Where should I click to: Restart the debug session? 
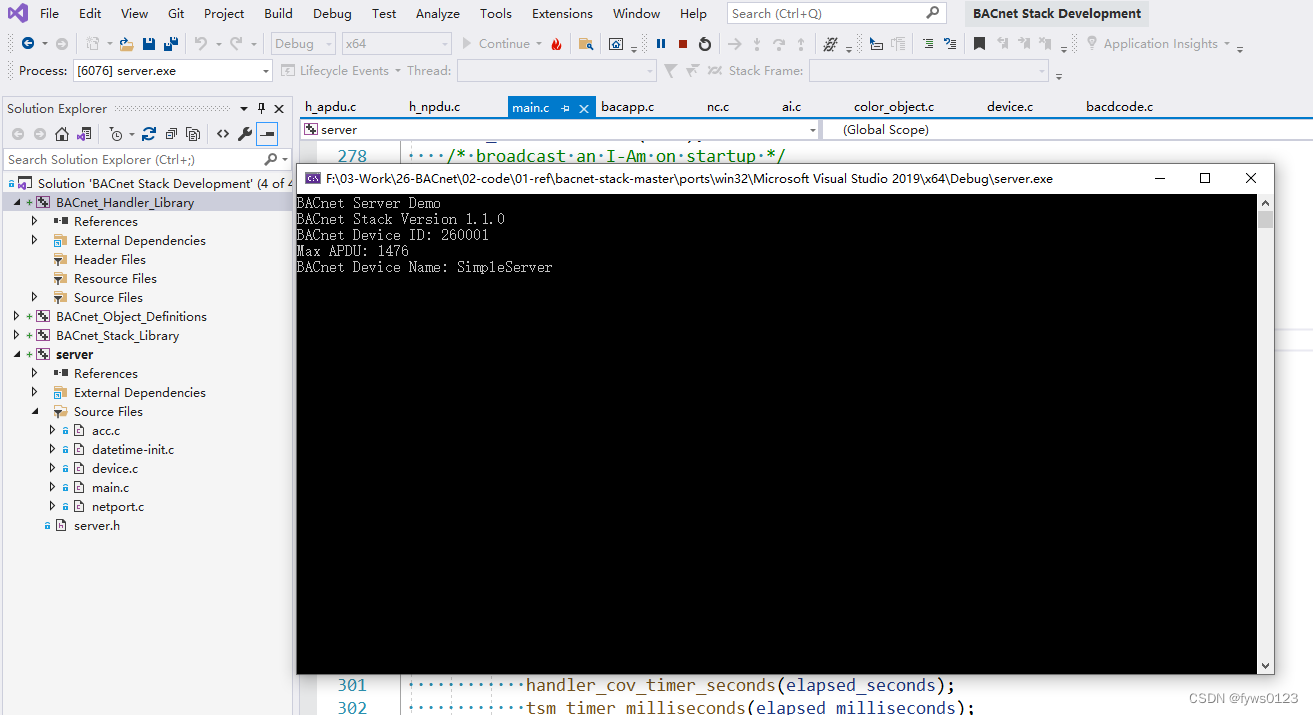[x=705, y=44]
